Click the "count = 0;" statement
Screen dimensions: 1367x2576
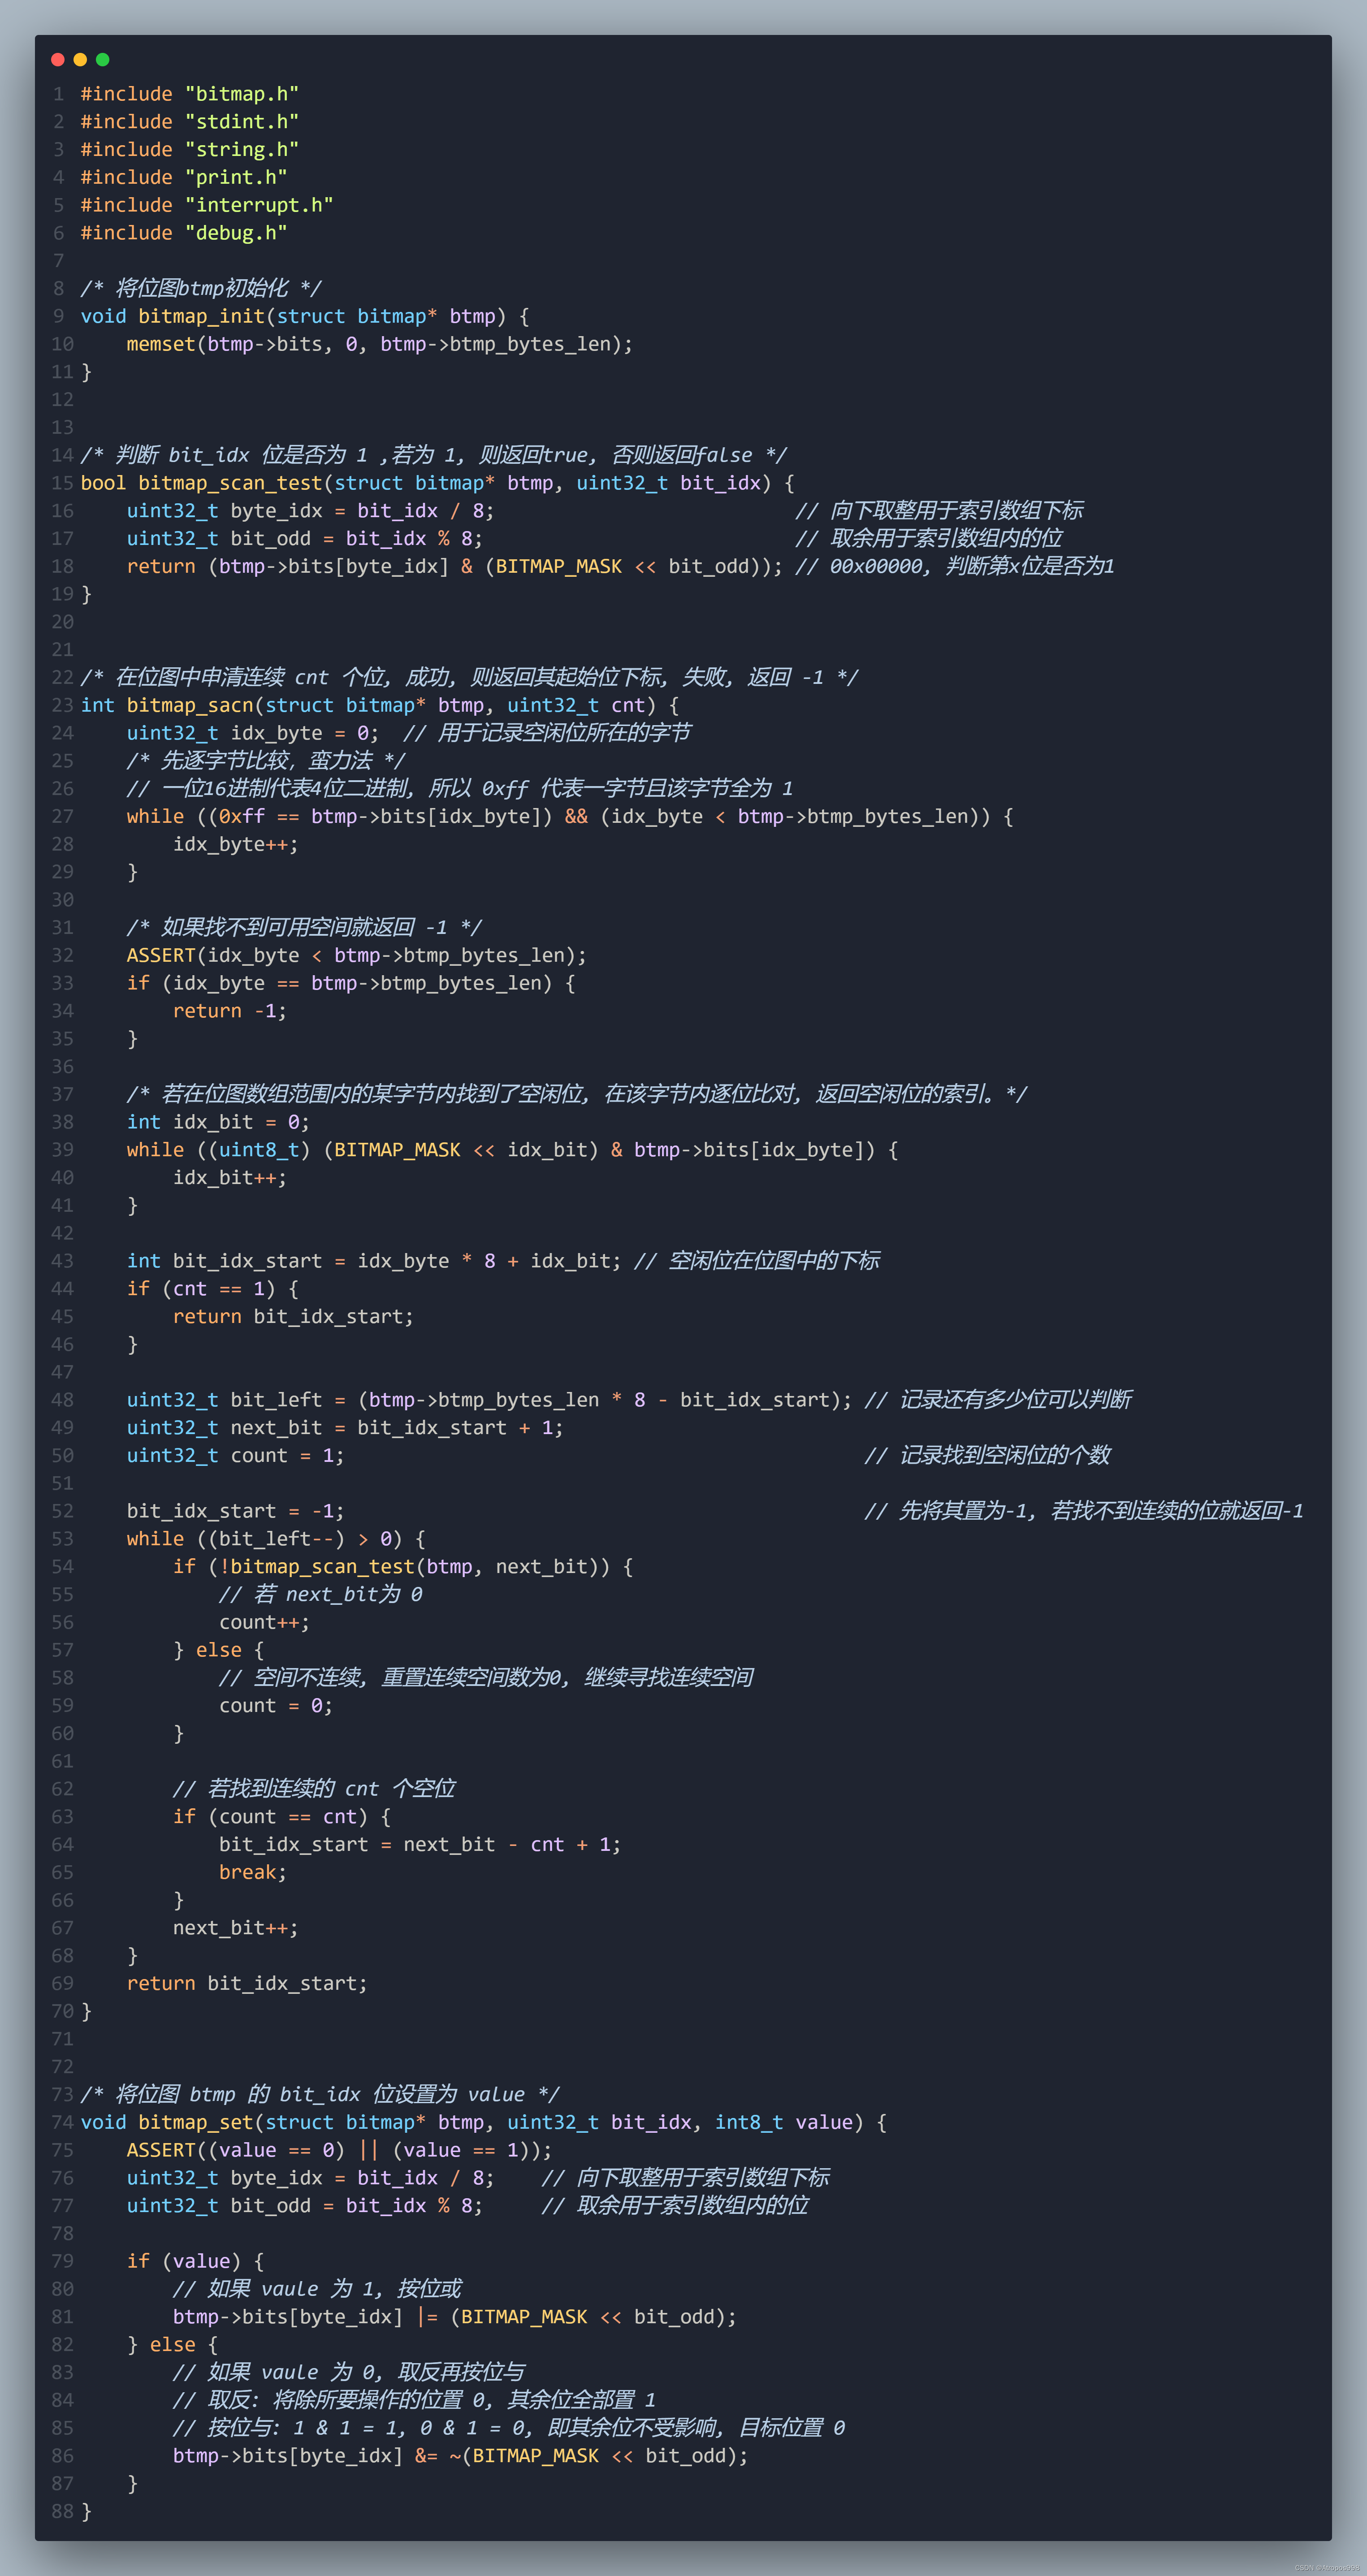tap(275, 1706)
